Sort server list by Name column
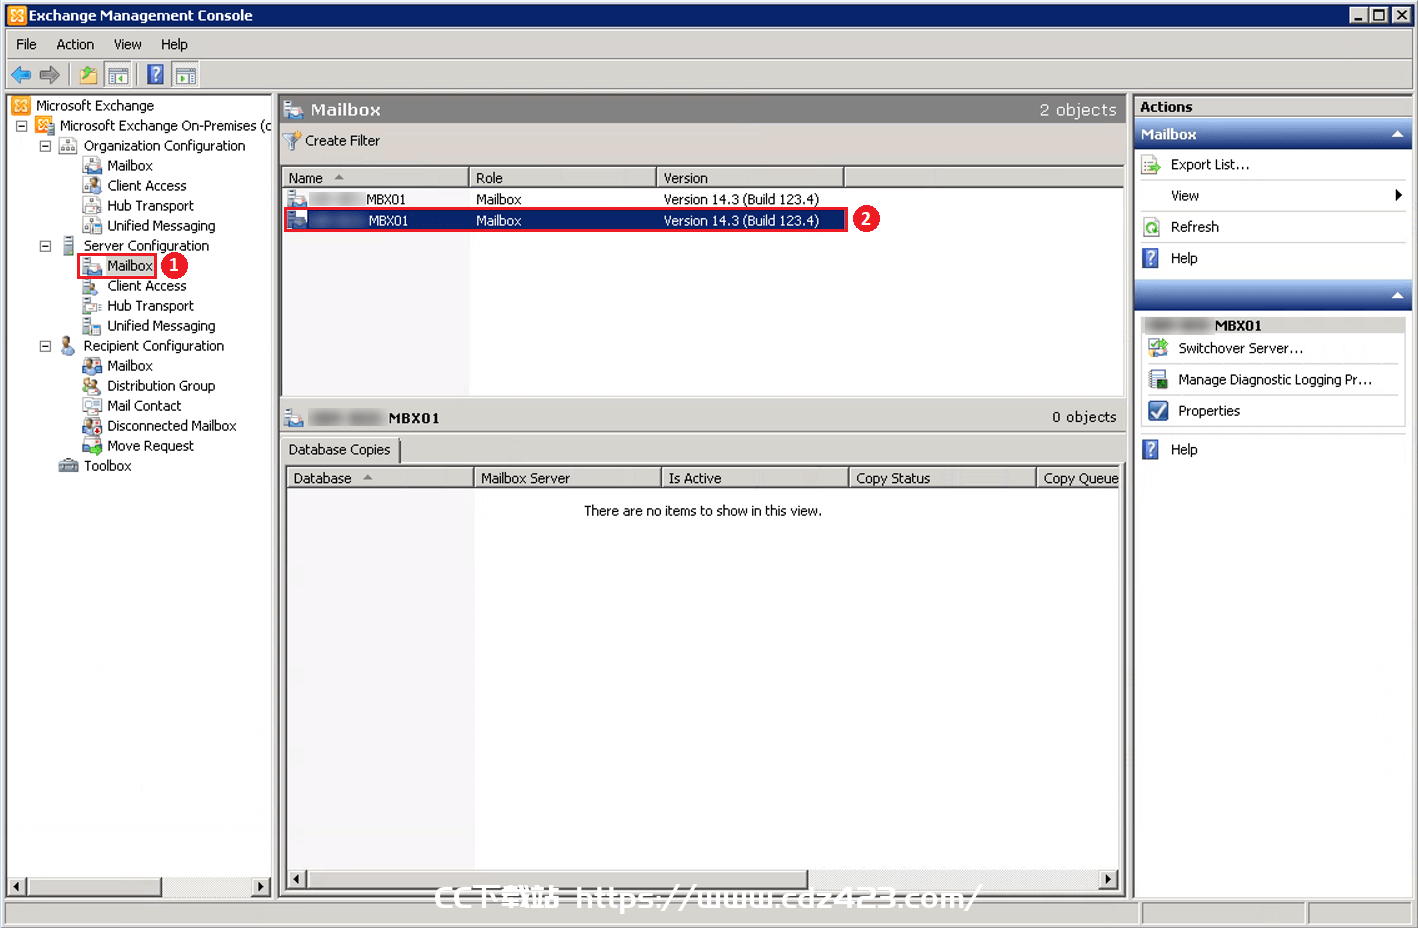Image resolution: width=1418 pixels, height=928 pixels. point(375,178)
